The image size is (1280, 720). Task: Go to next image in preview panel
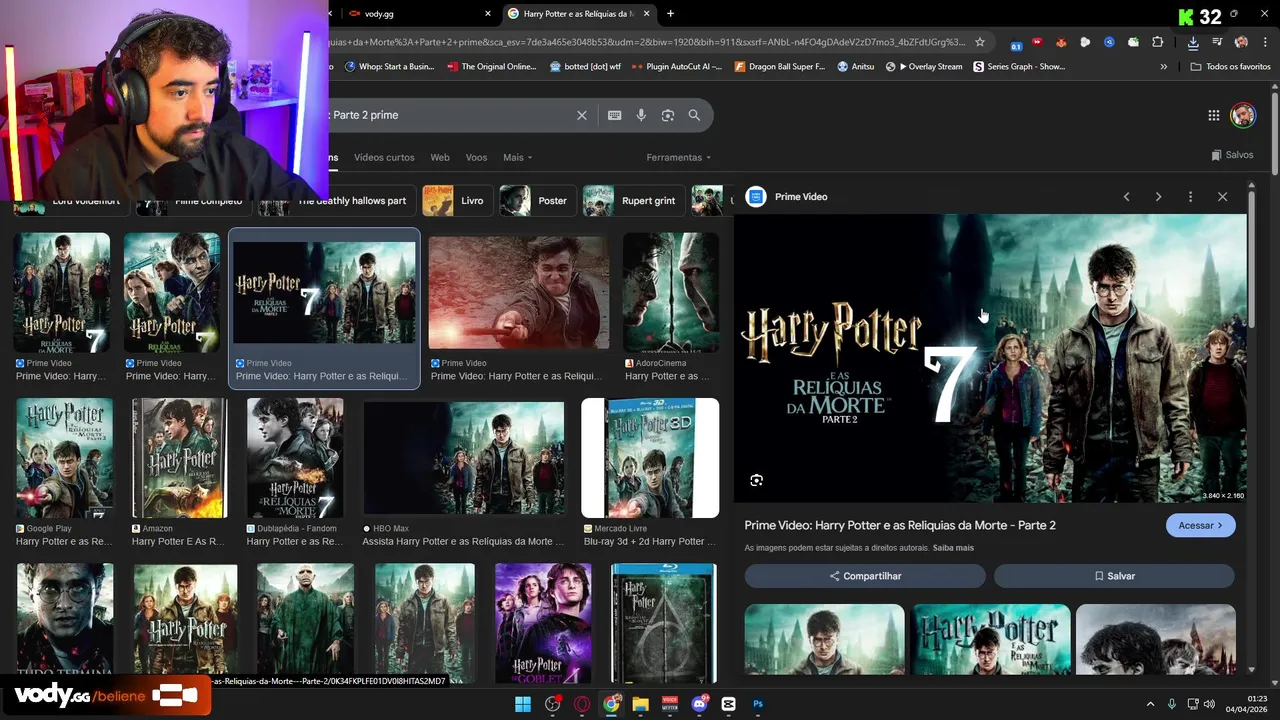[1158, 197]
